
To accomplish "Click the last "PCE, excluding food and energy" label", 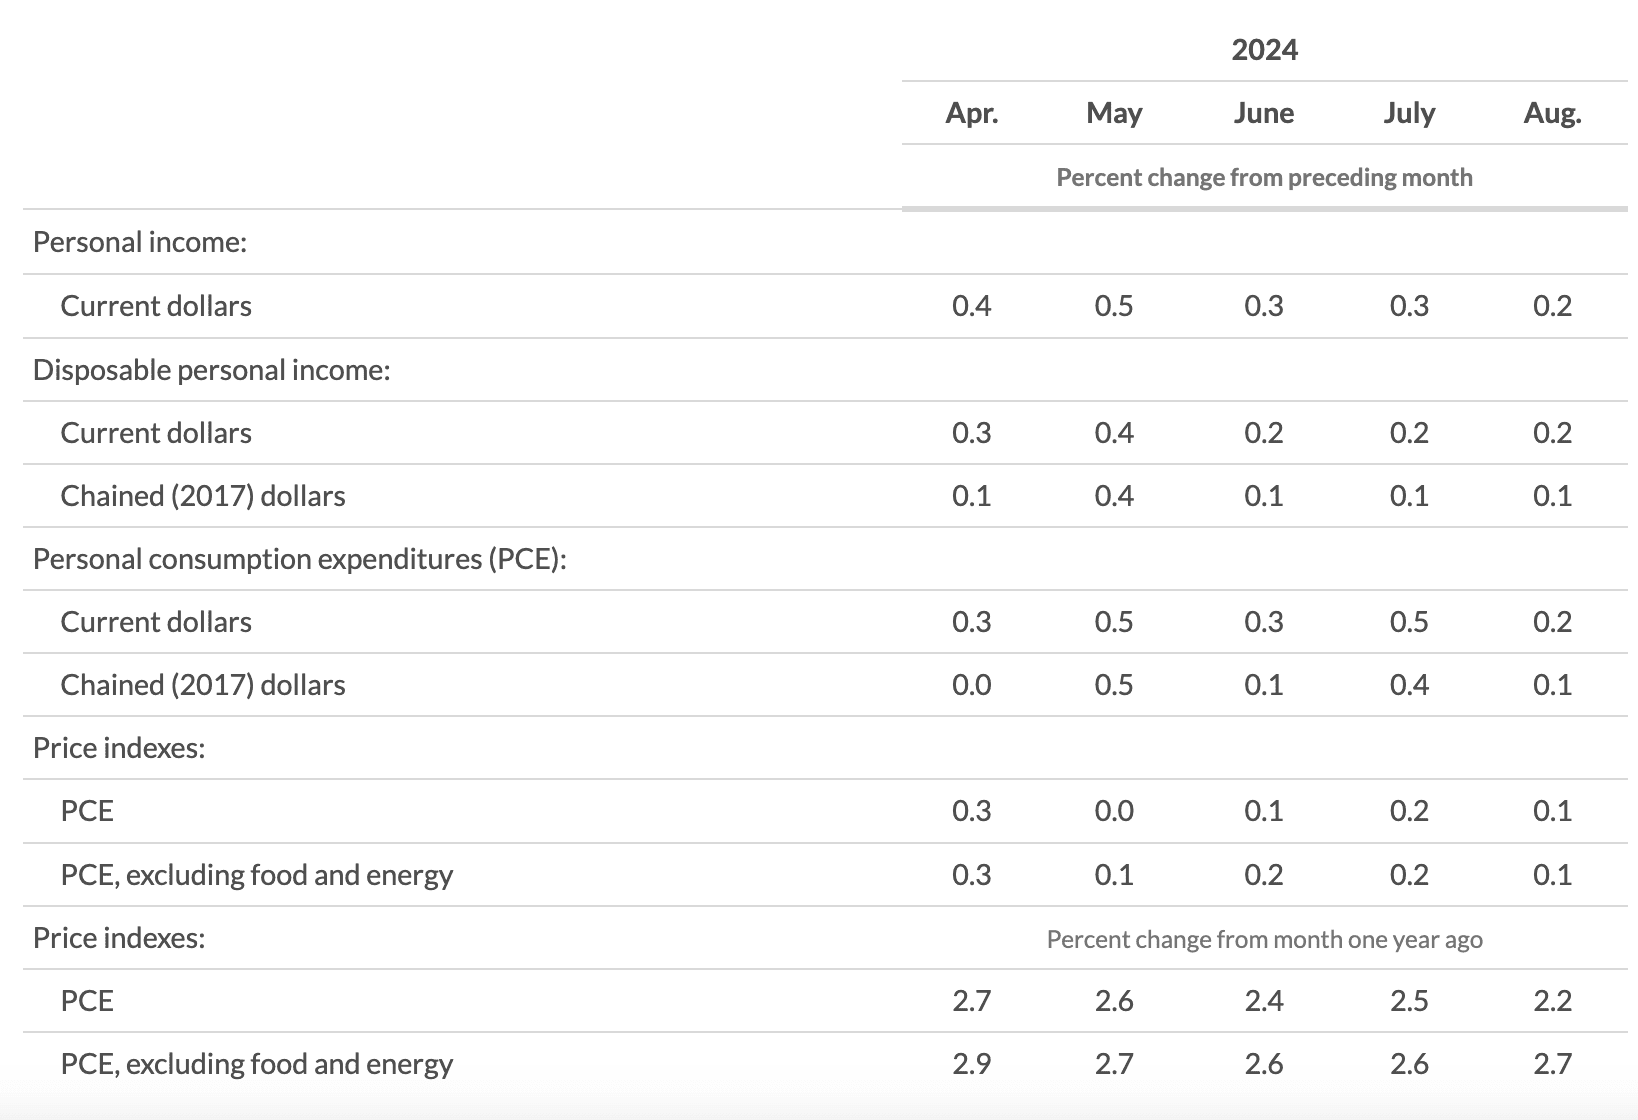I will coord(256,1064).
